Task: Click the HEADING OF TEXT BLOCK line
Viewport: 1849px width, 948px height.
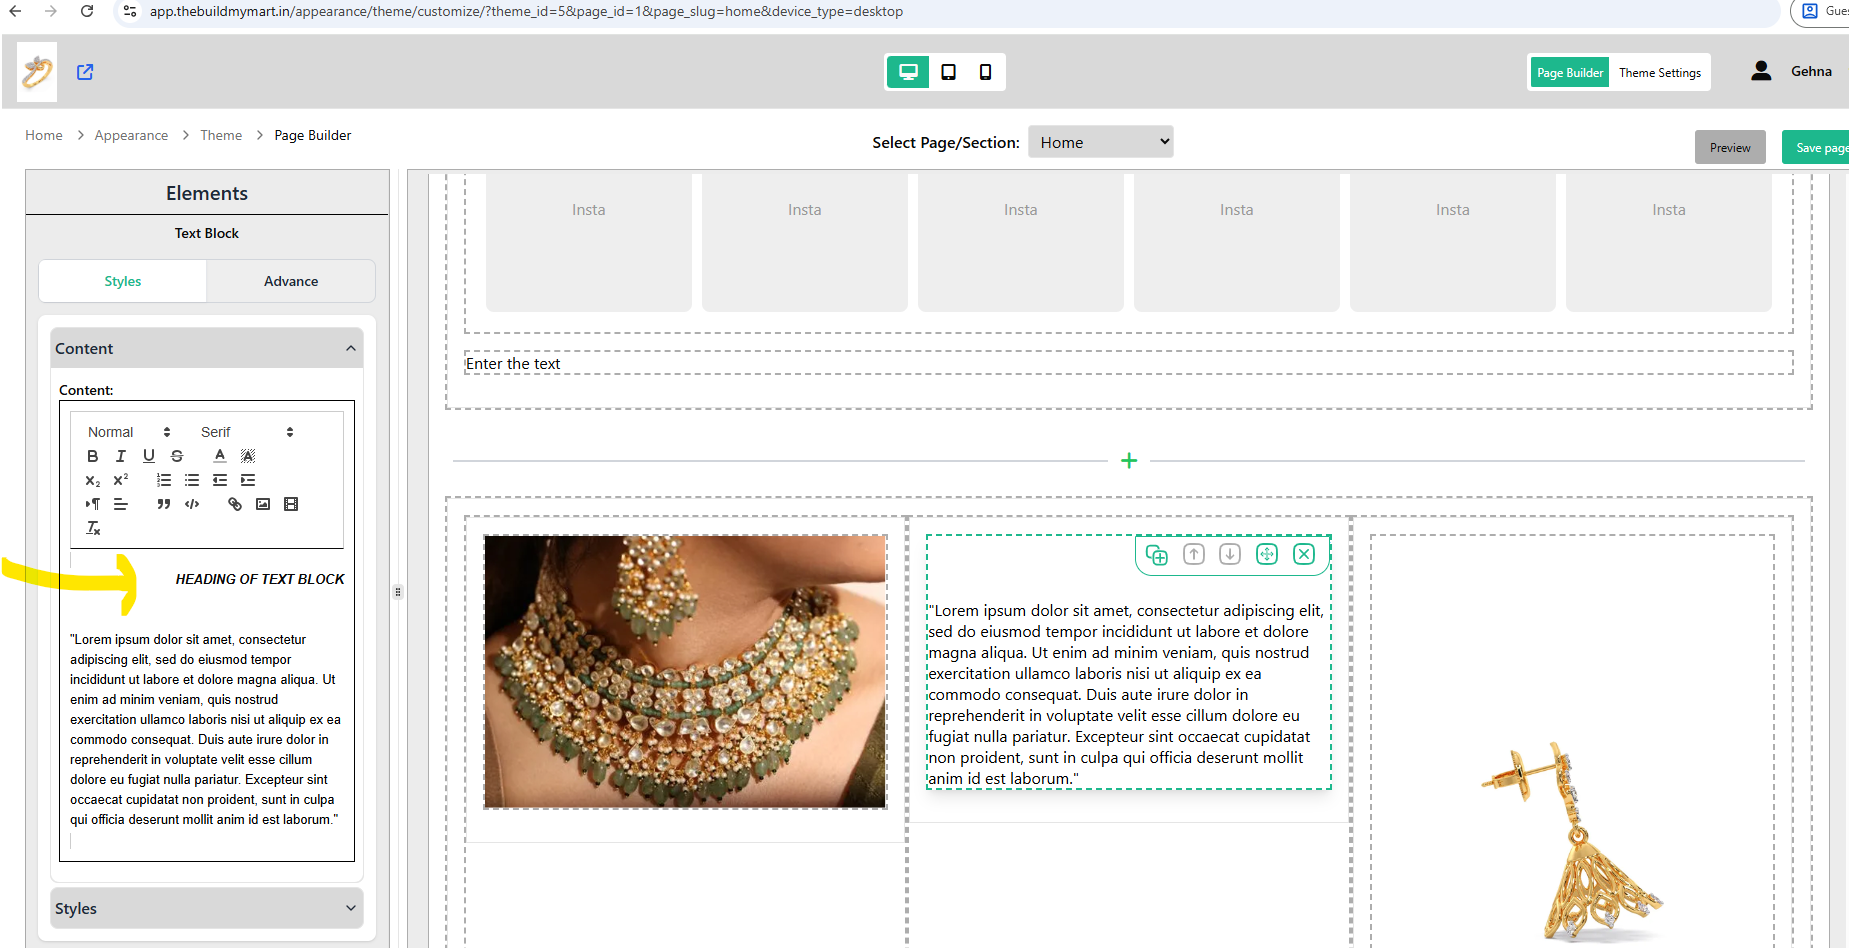Action: point(260,579)
